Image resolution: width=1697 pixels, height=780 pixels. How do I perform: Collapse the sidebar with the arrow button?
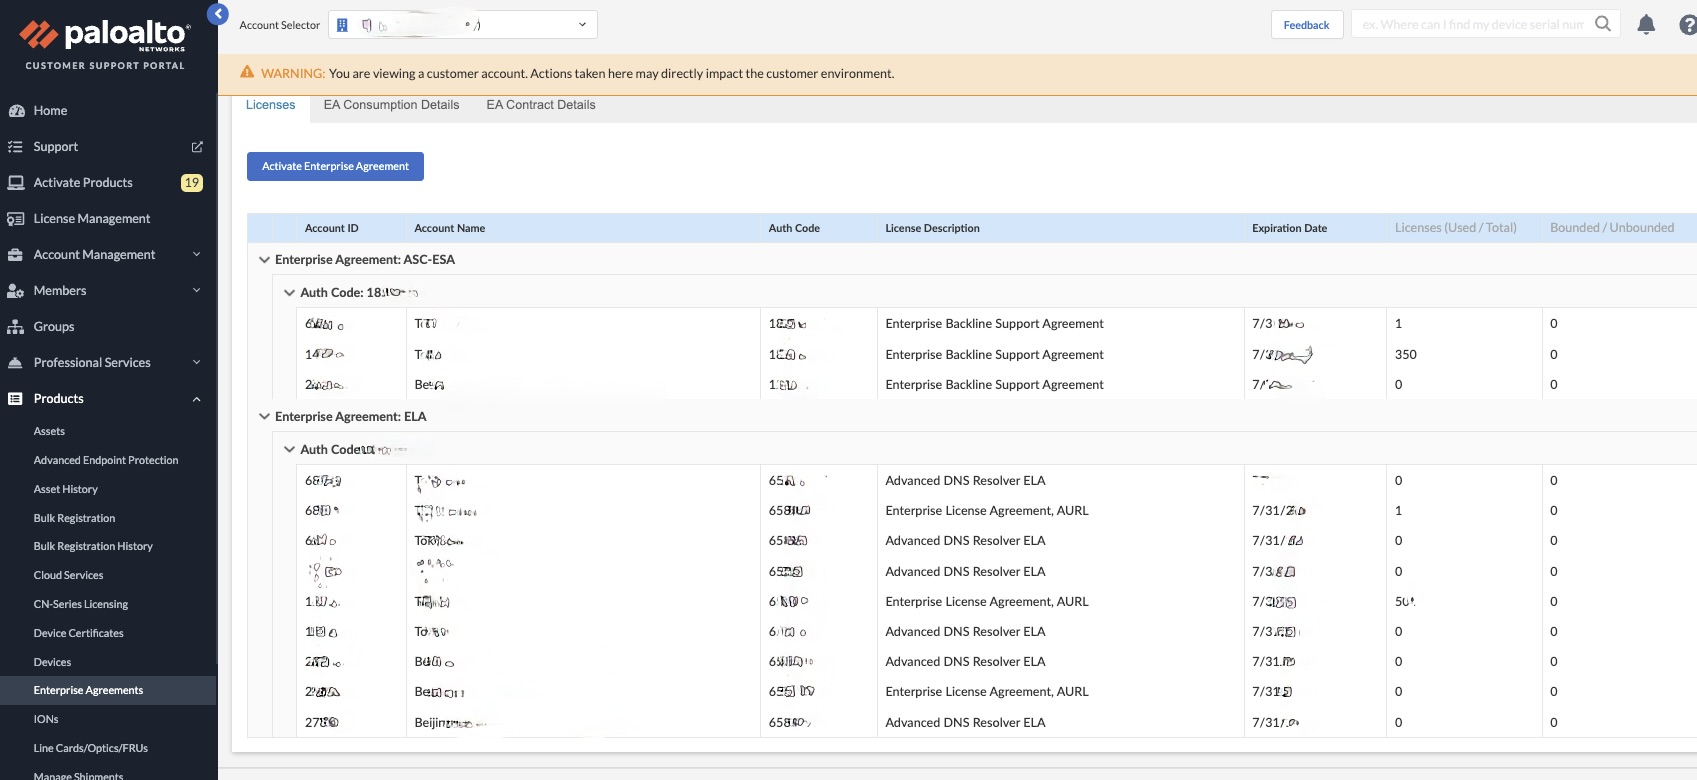(218, 14)
